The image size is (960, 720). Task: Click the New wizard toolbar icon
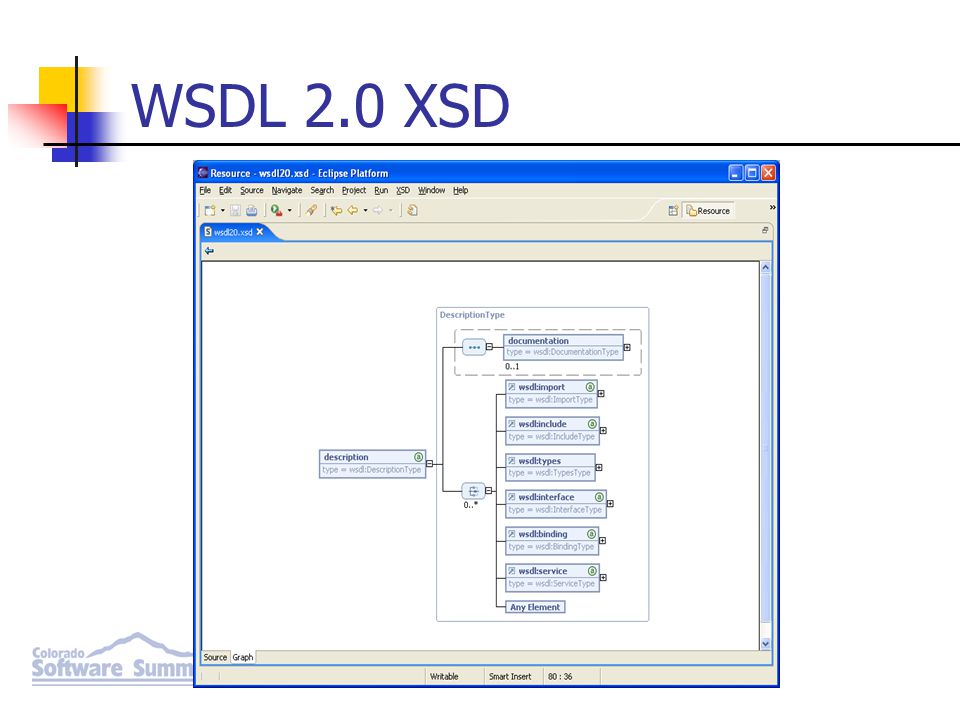209,211
